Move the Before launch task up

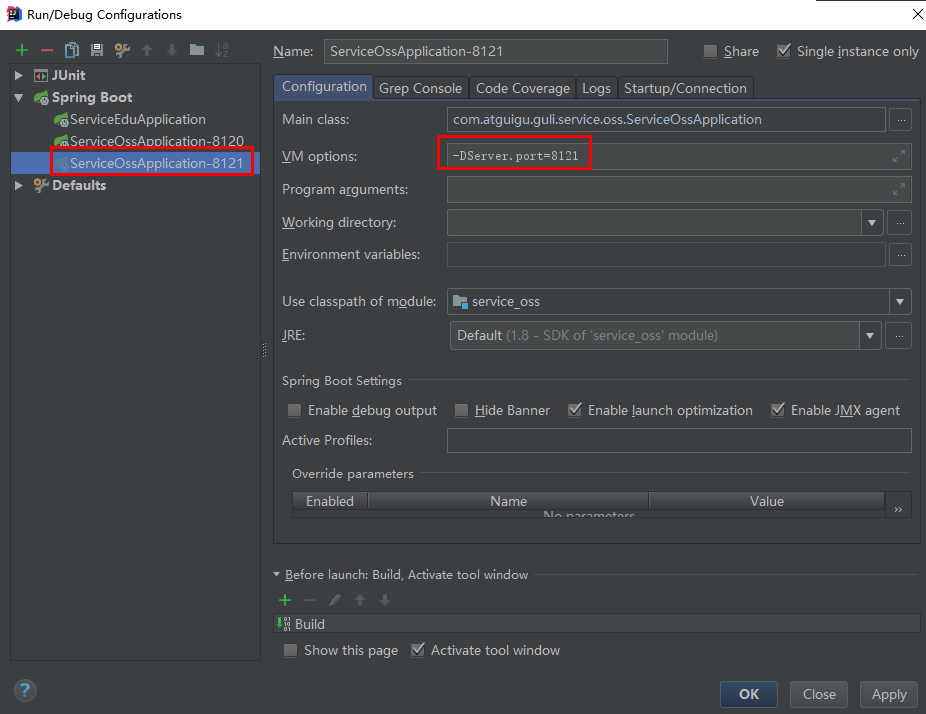click(x=360, y=601)
